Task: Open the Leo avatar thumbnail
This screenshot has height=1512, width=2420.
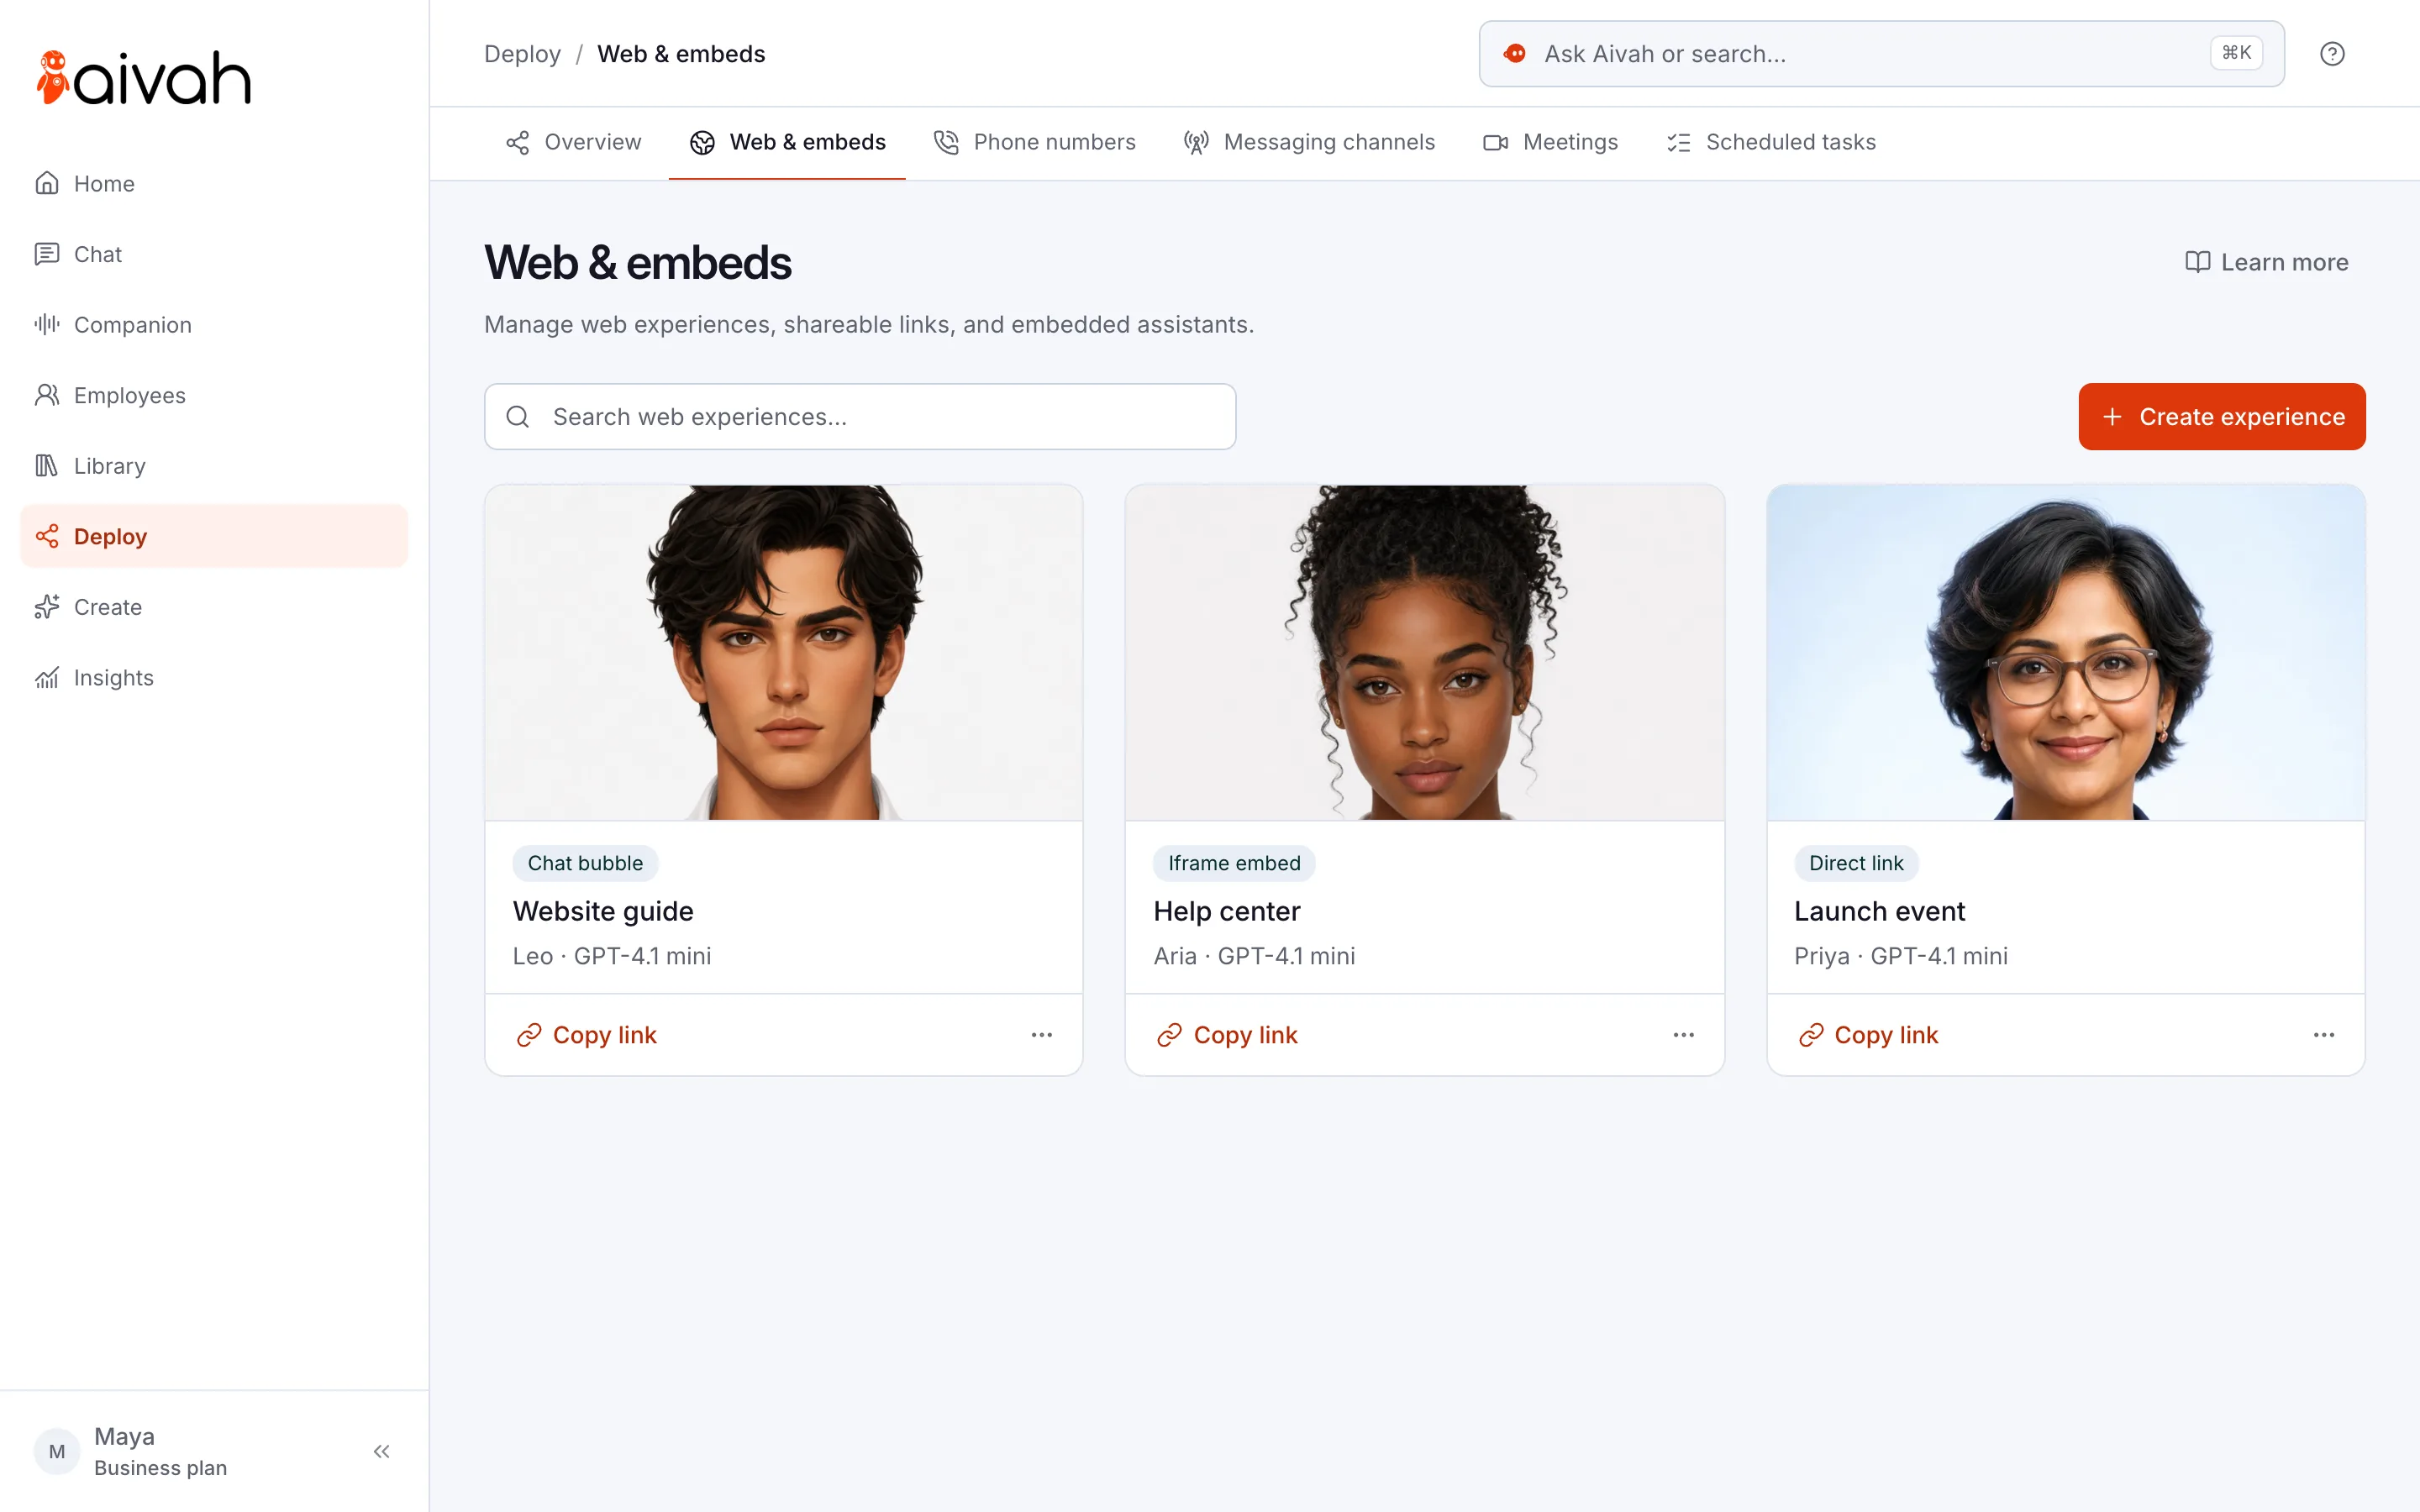Action: [x=784, y=653]
